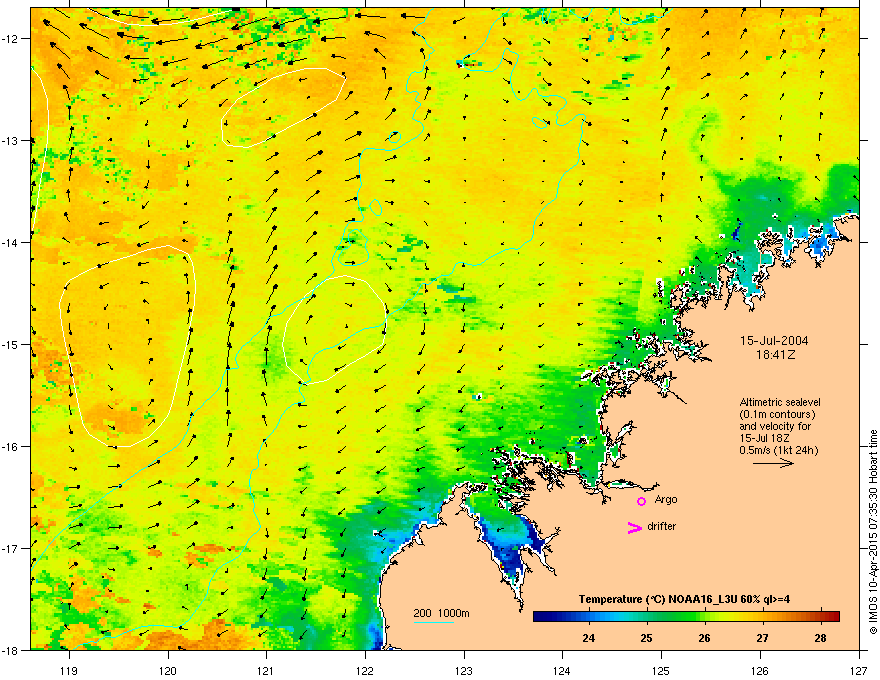Screen dimensions: 880x680
Task: Click the 127 longitude axis label
Action: coord(859,671)
